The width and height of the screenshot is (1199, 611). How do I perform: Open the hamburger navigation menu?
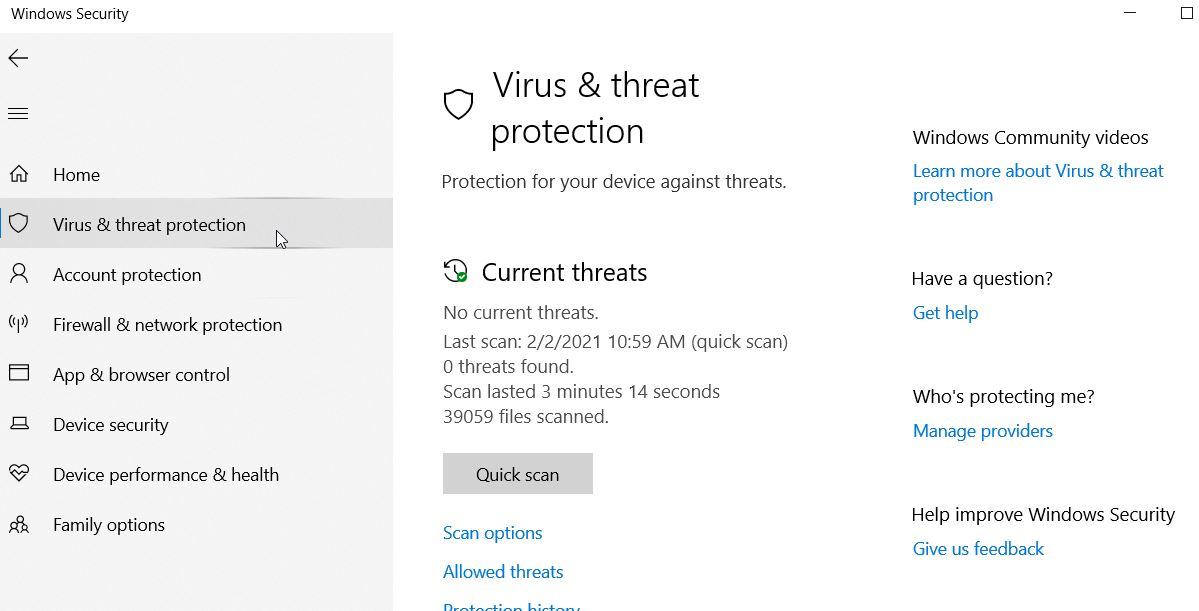(x=18, y=114)
